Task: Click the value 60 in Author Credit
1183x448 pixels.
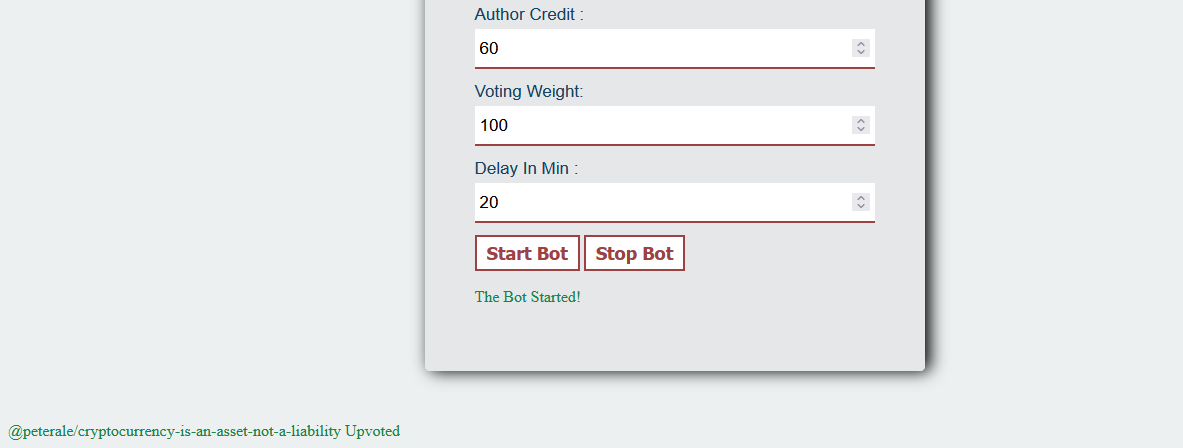Action: point(489,48)
